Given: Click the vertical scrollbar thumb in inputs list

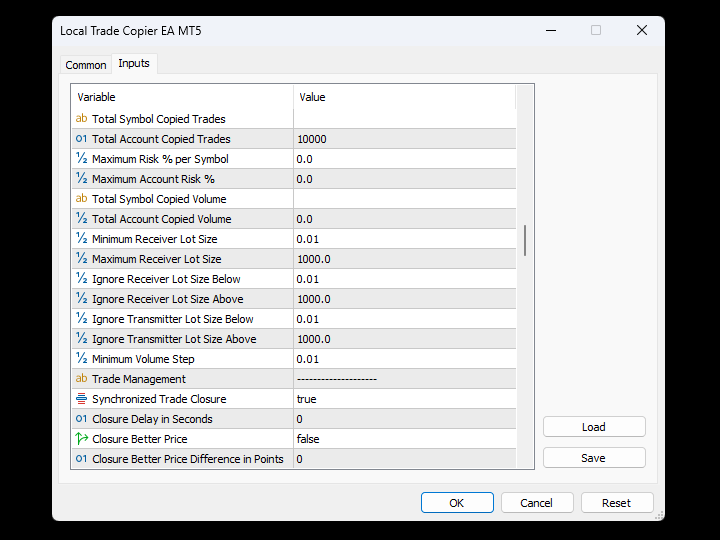Looking at the screenshot, I should 524,240.
